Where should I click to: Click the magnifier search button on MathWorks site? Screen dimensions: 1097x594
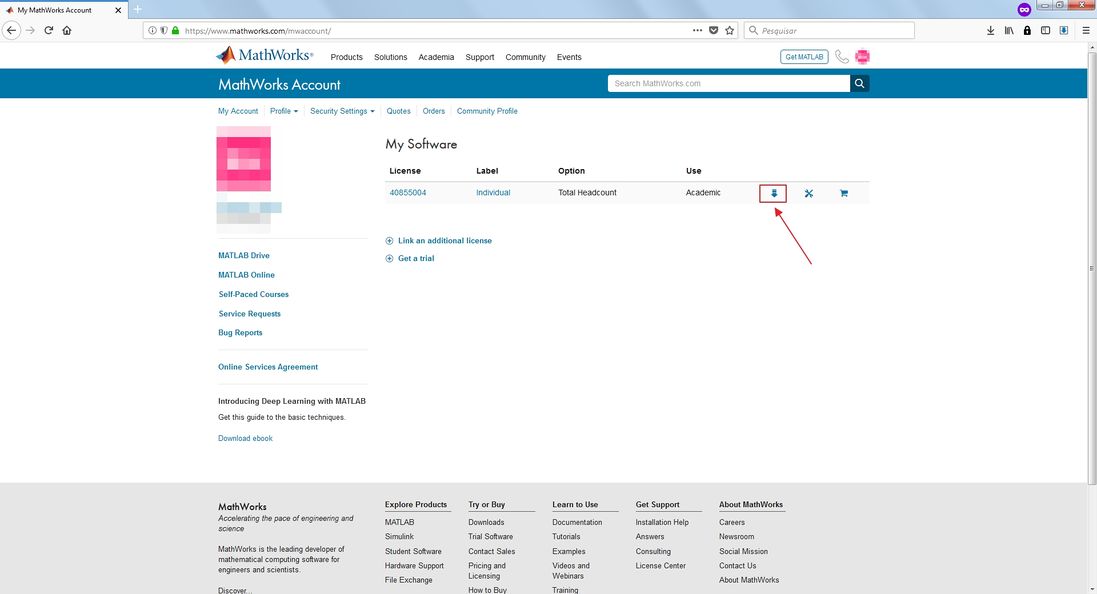860,83
